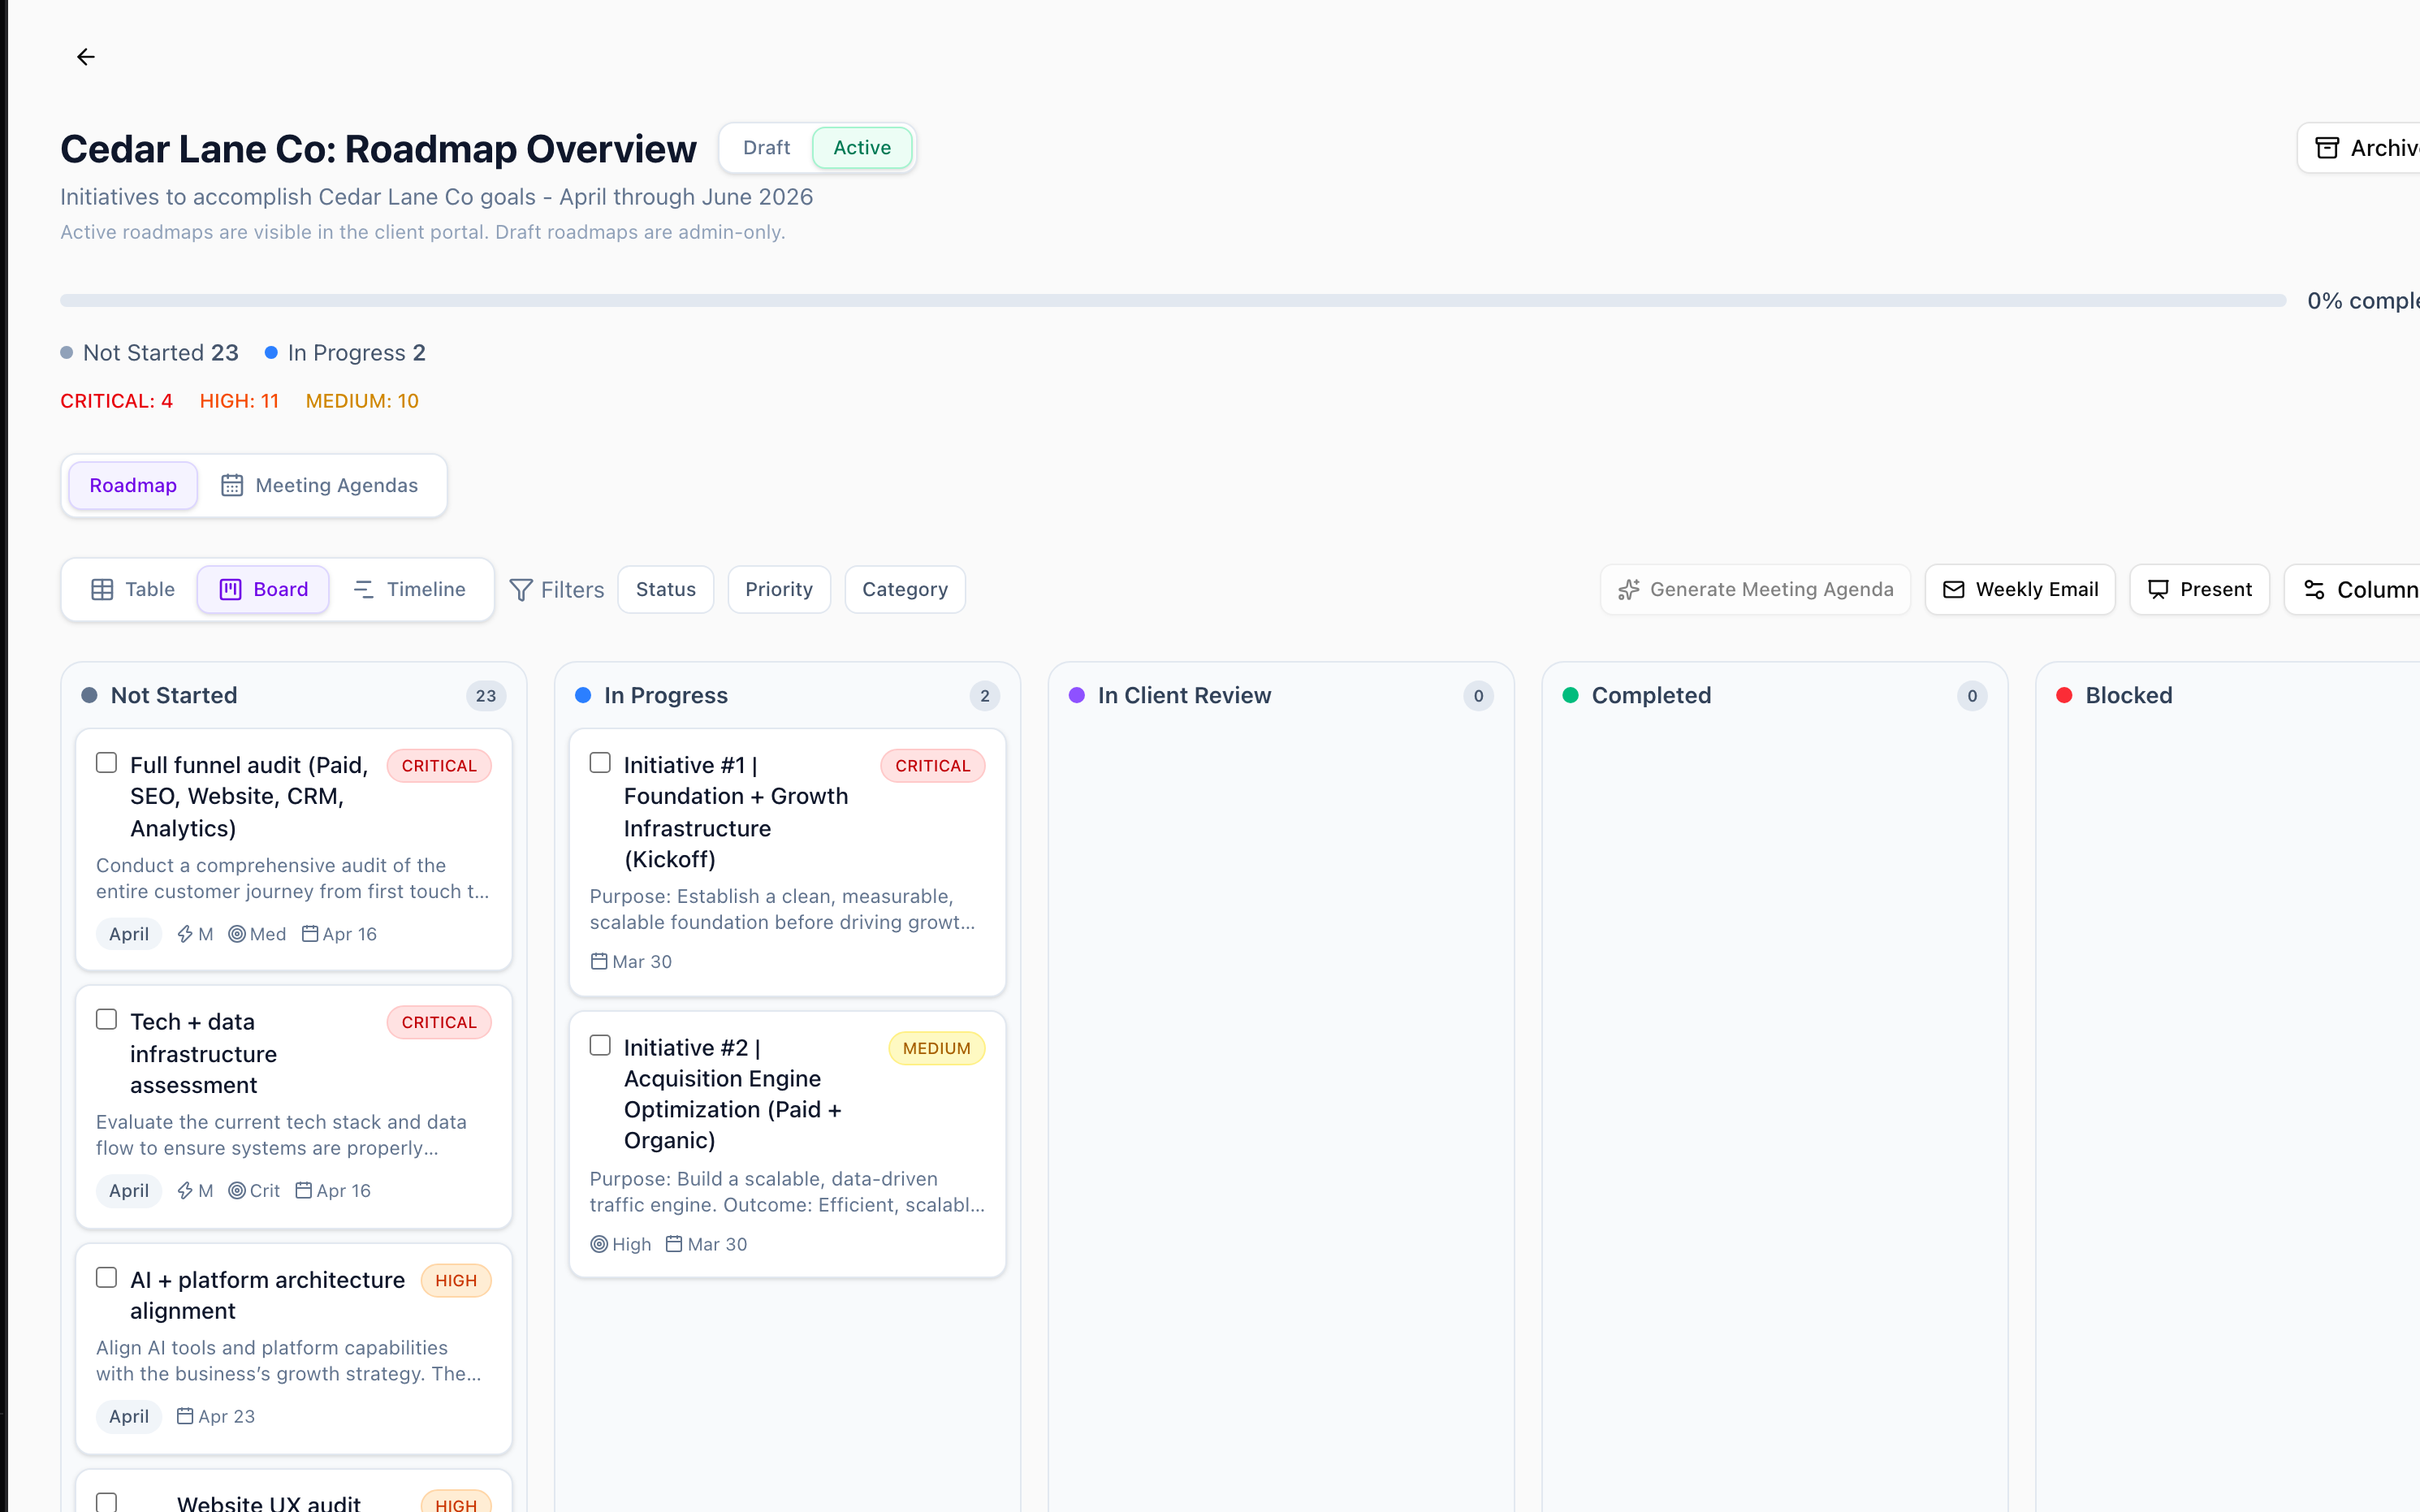Open the Status filter dropdown

tap(666, 590)
